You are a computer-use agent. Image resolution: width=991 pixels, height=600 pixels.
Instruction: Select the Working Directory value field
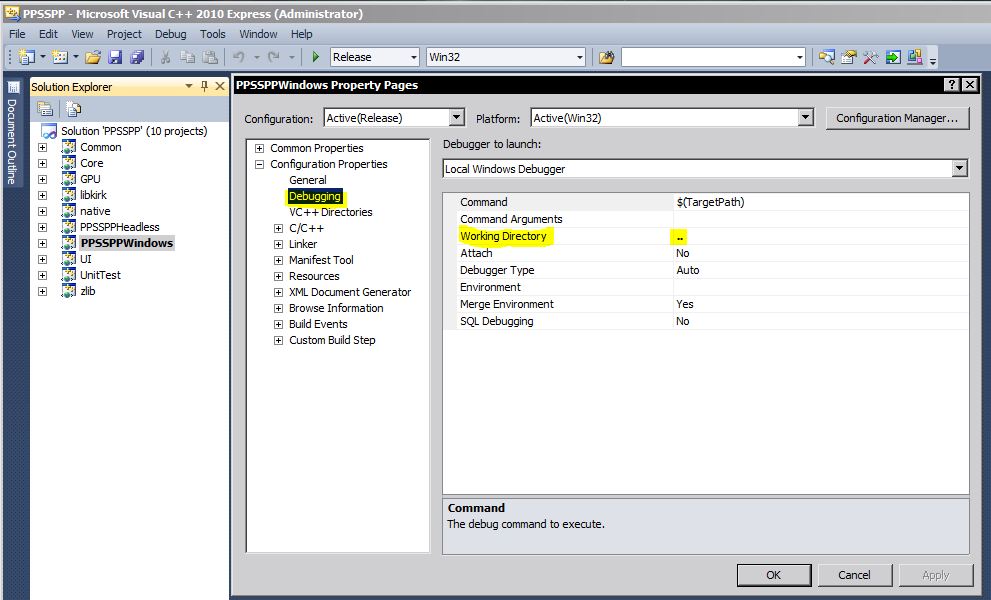(820, 237)
